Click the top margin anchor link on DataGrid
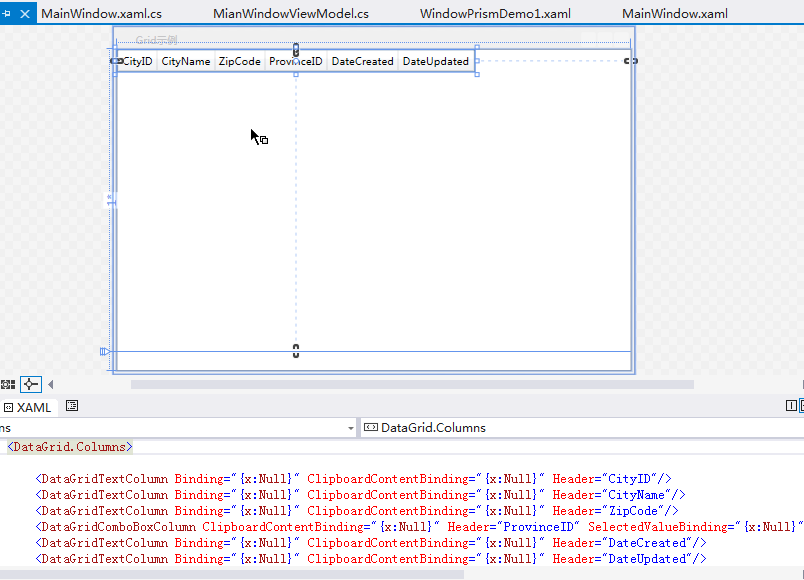804x580 pixels. click(296, 49)
